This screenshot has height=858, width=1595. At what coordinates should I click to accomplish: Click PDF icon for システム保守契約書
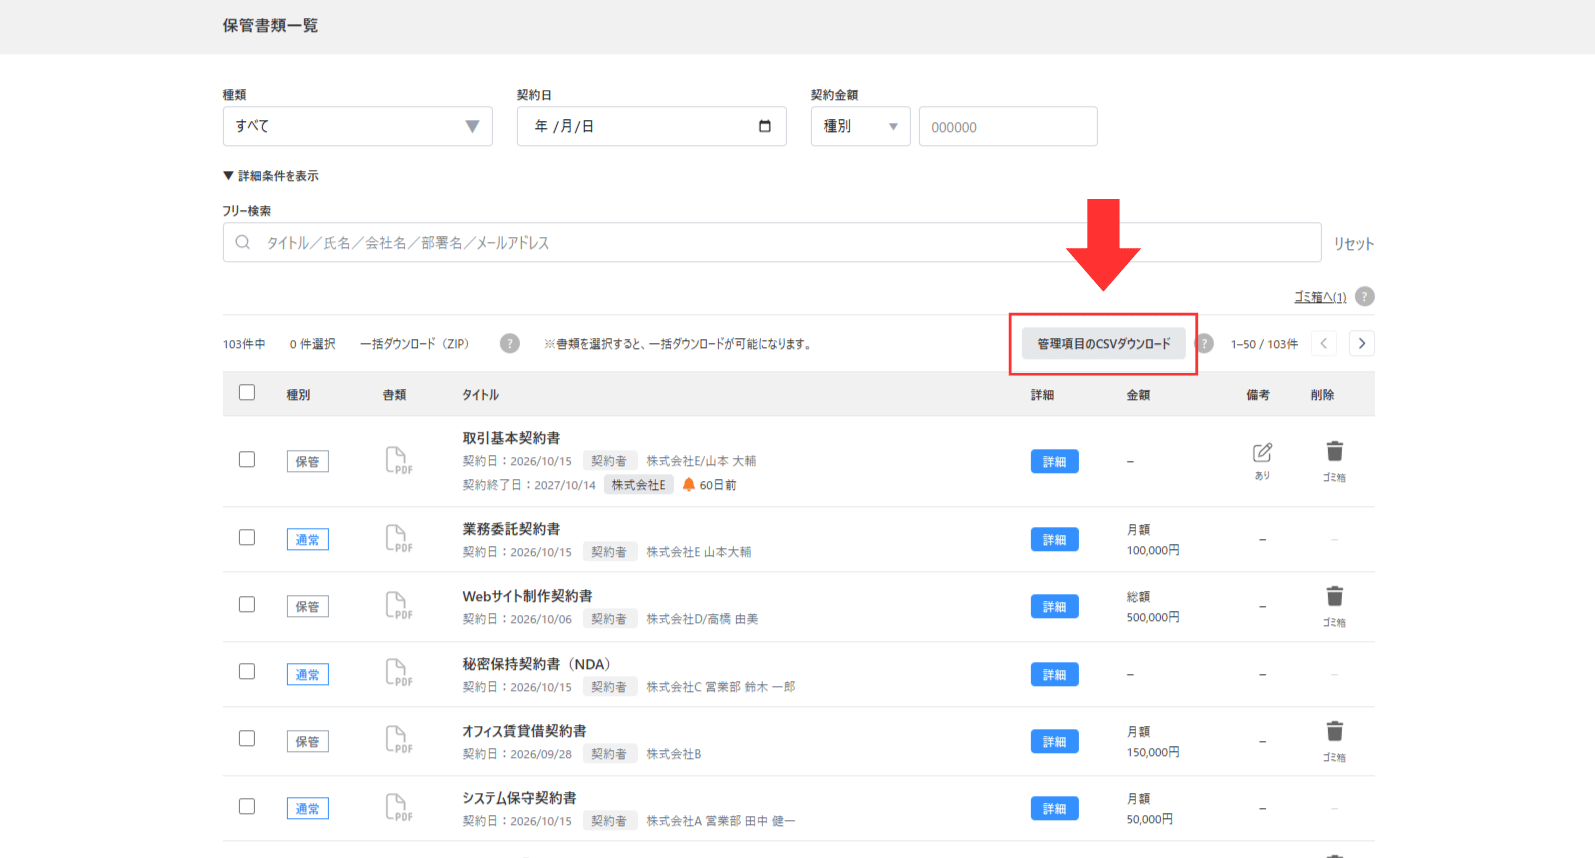click(x=398, y=807)
